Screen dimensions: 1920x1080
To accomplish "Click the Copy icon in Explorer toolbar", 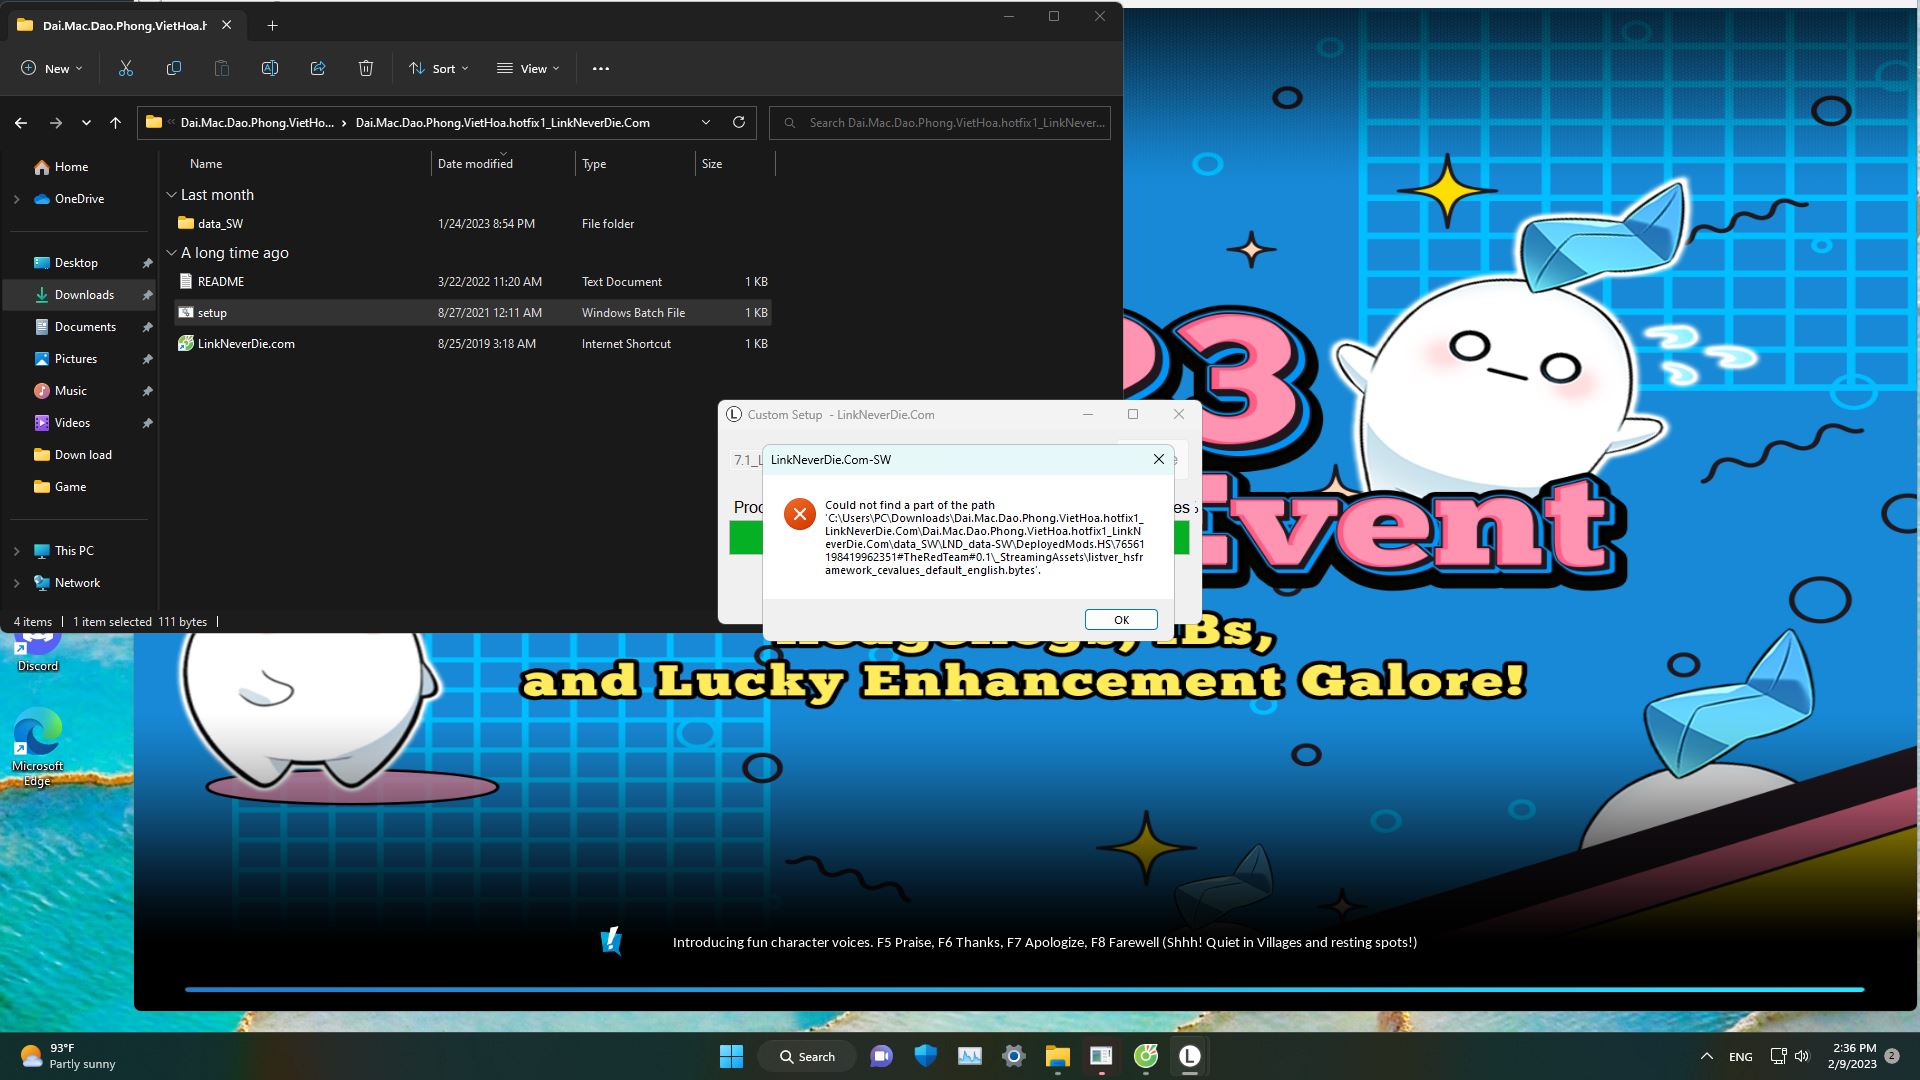I will (x=174, y=68).
